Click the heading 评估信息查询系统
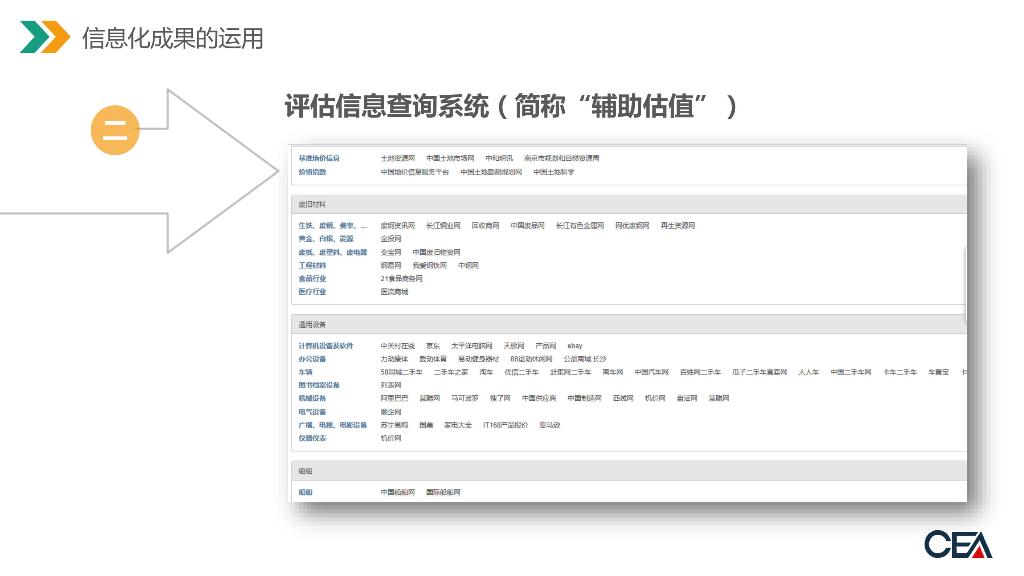Image resolution: width=1024 pixels, height=576 pixels. coord(387,106)
